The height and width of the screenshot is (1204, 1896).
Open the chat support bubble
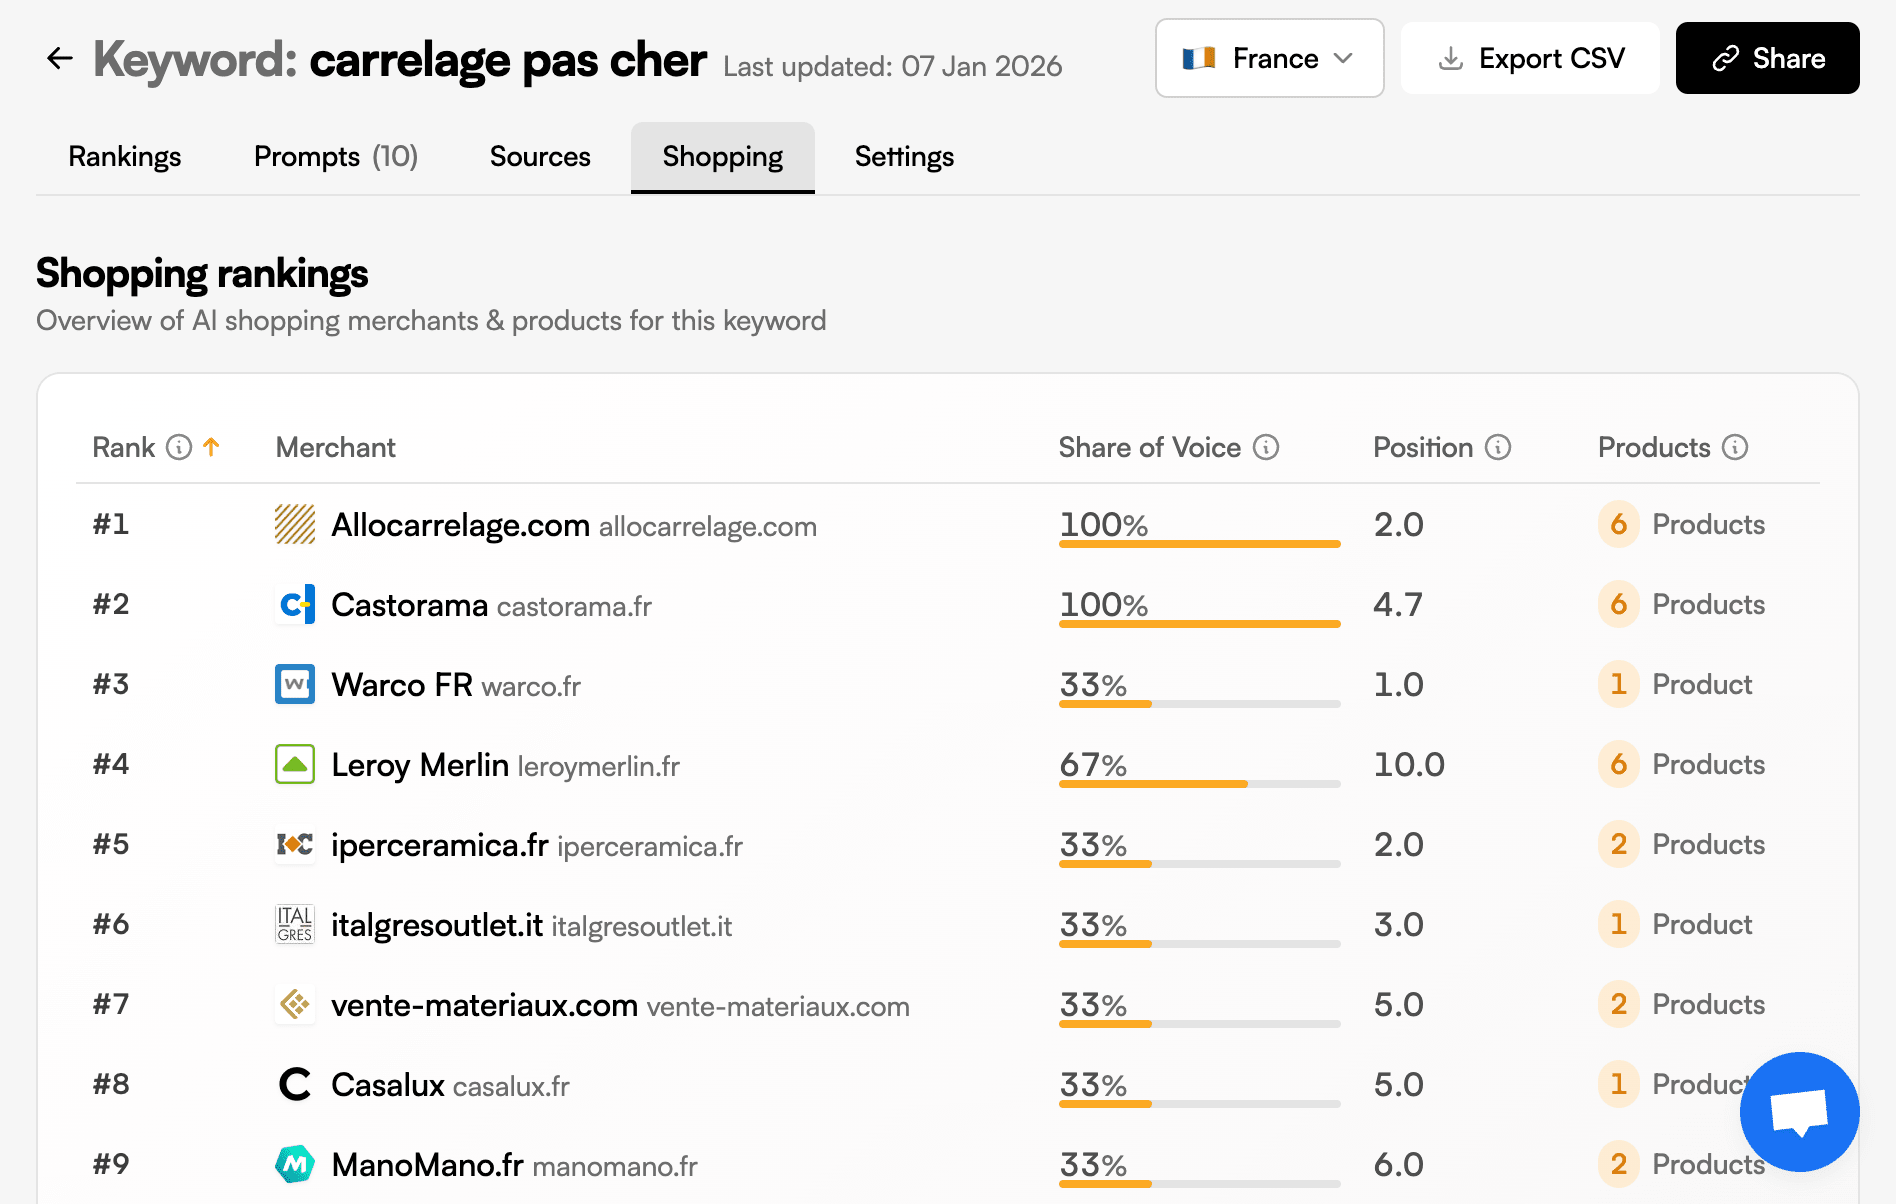click(1799, 1112)
